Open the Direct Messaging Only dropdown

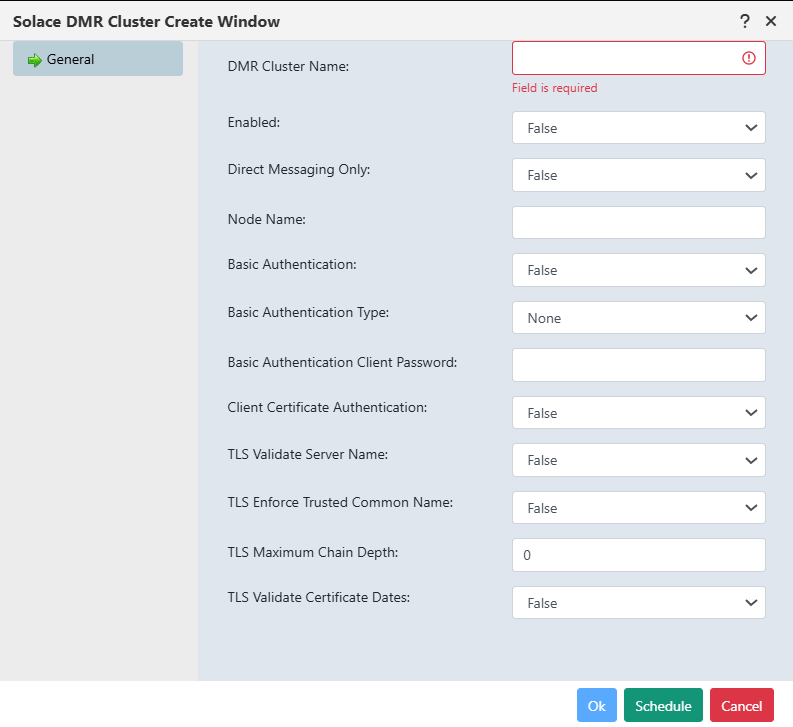[639, 175]
